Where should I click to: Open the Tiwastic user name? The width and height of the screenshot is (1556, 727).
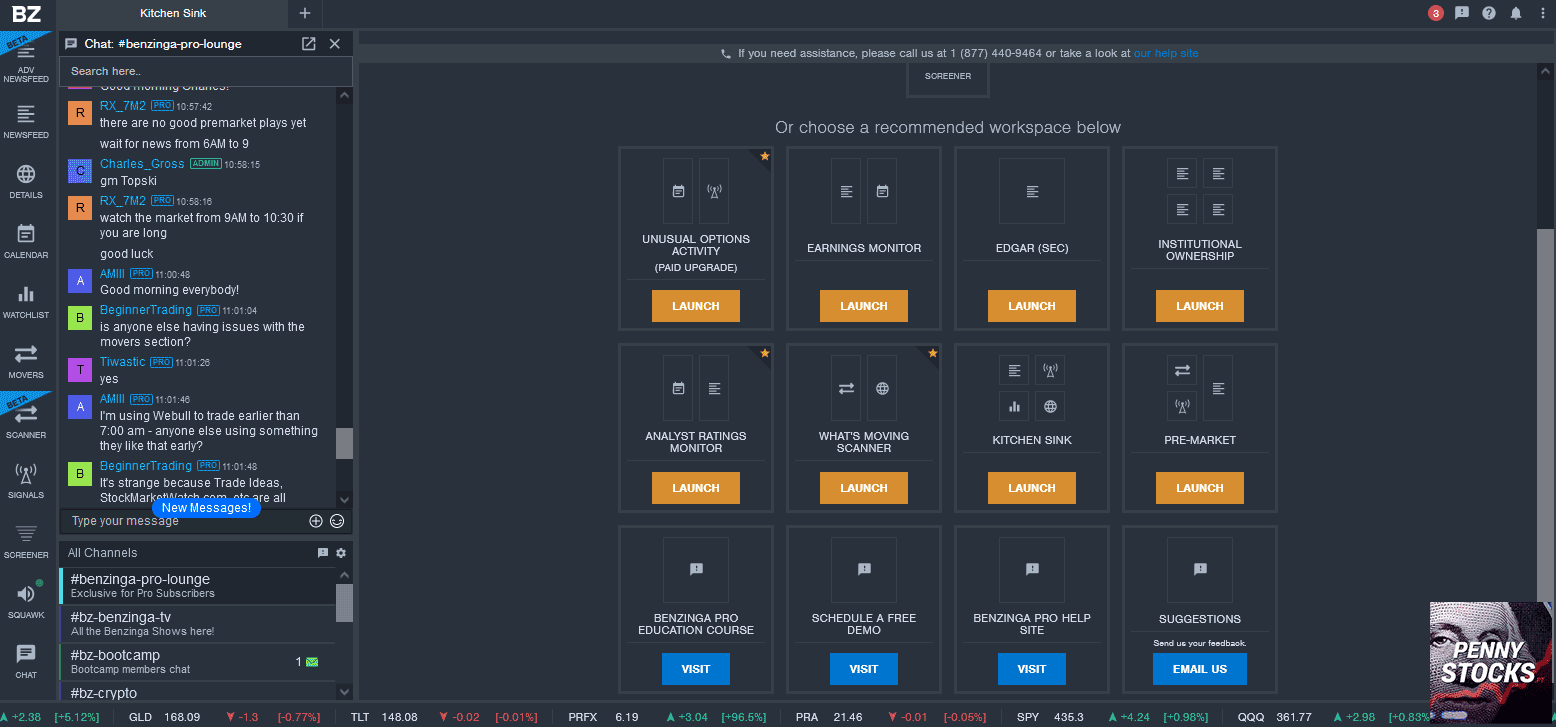point(122,361)
